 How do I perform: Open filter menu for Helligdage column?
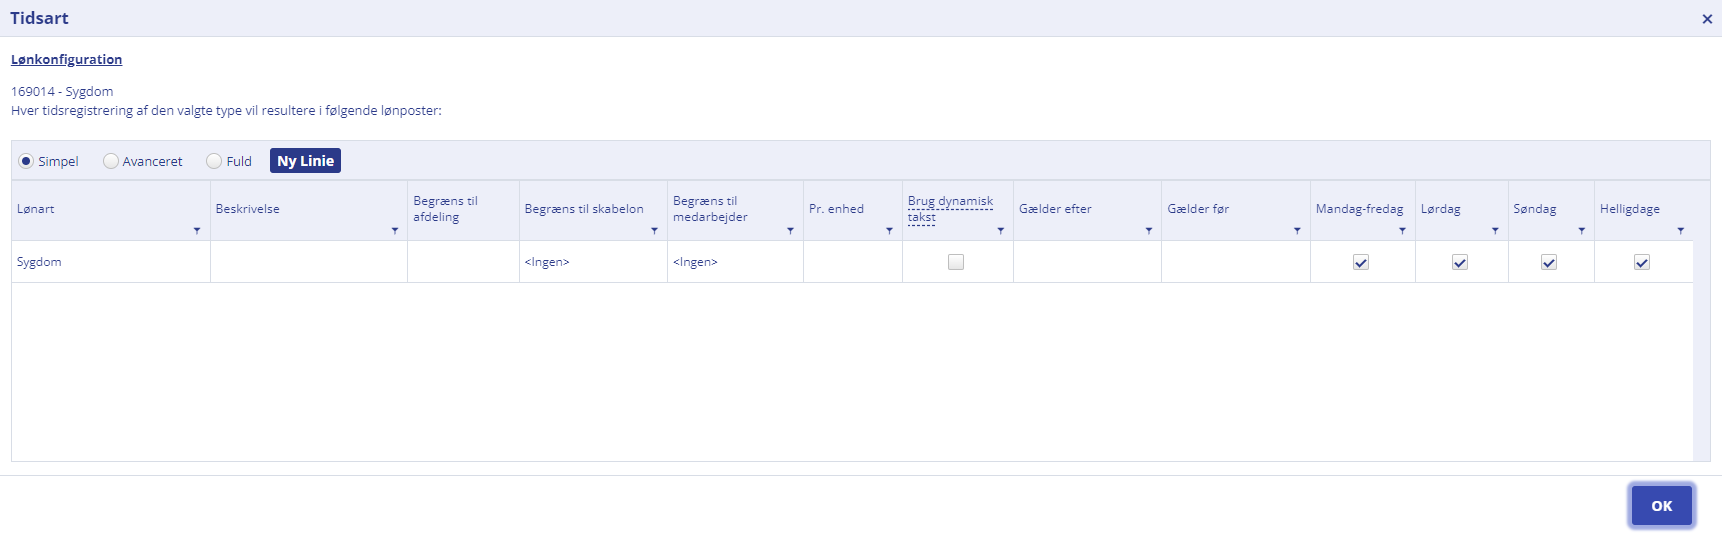coord(1680,231)
